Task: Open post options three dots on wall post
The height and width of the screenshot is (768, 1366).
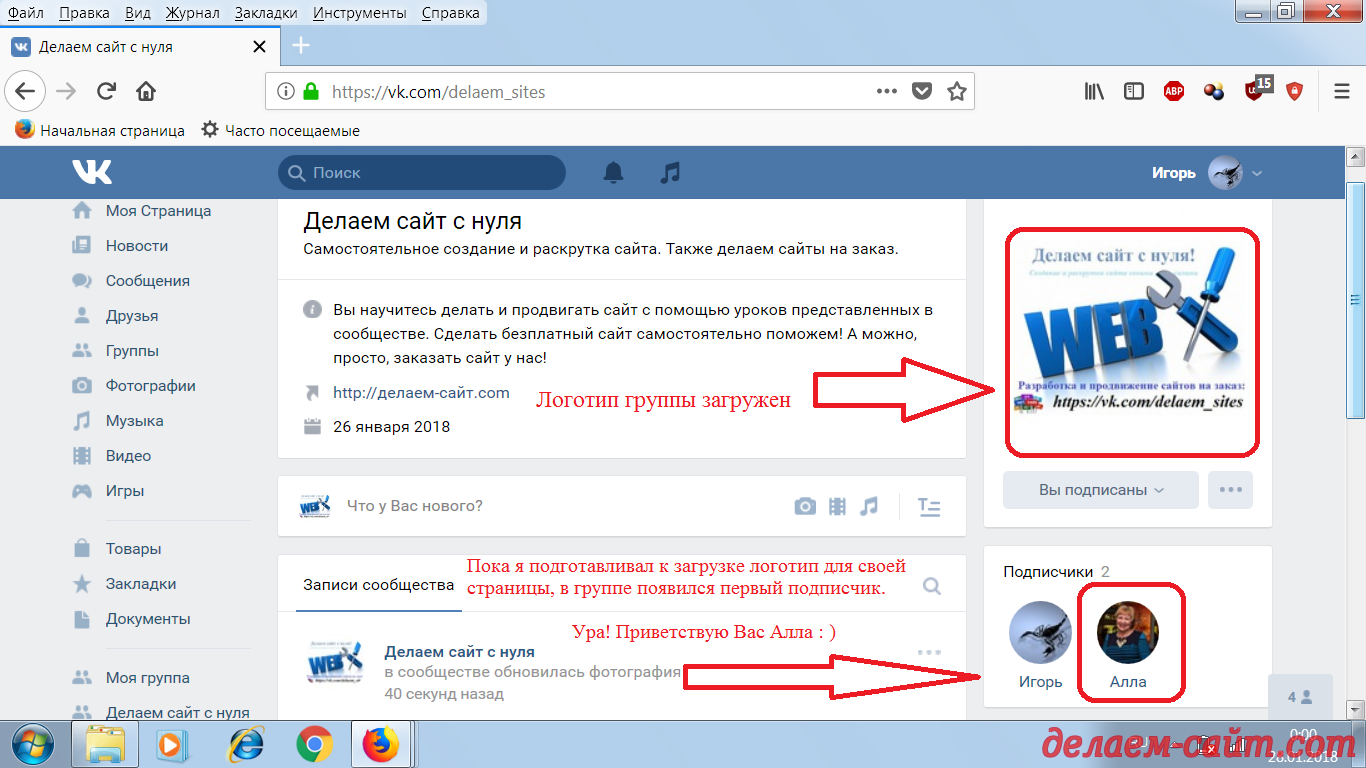Action: 930,653
